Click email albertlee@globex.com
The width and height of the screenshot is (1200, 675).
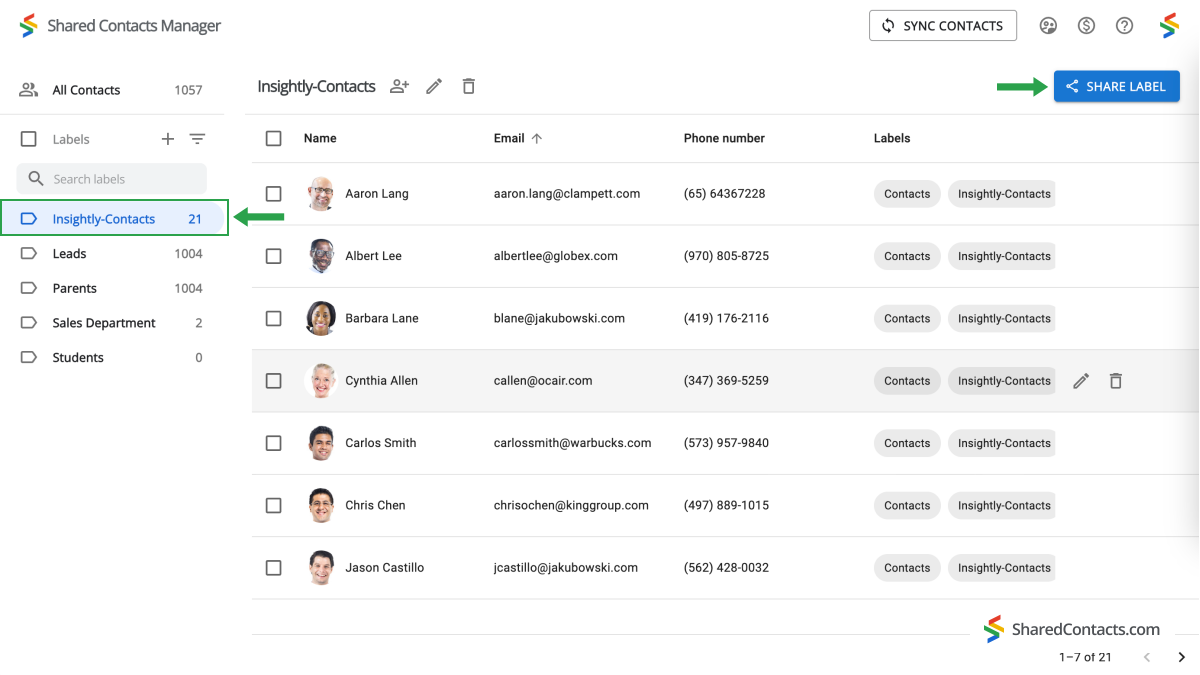coord(556,256)
